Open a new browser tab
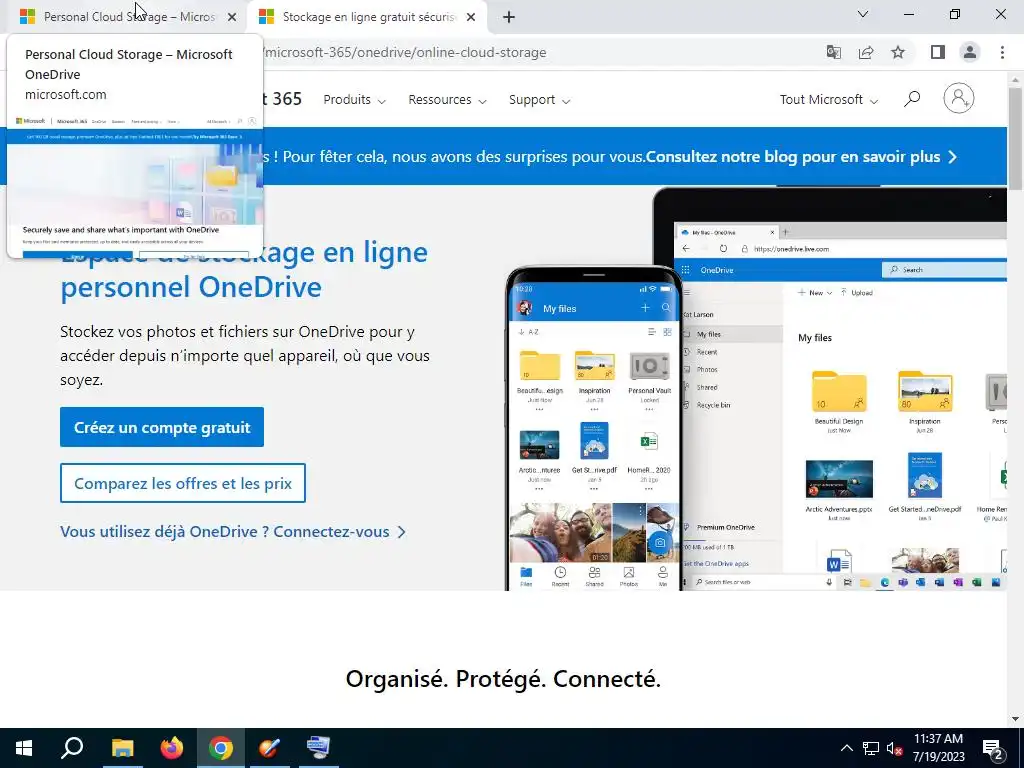The height and width of the screenshot is (768, 1024). [x=509, y=17]
